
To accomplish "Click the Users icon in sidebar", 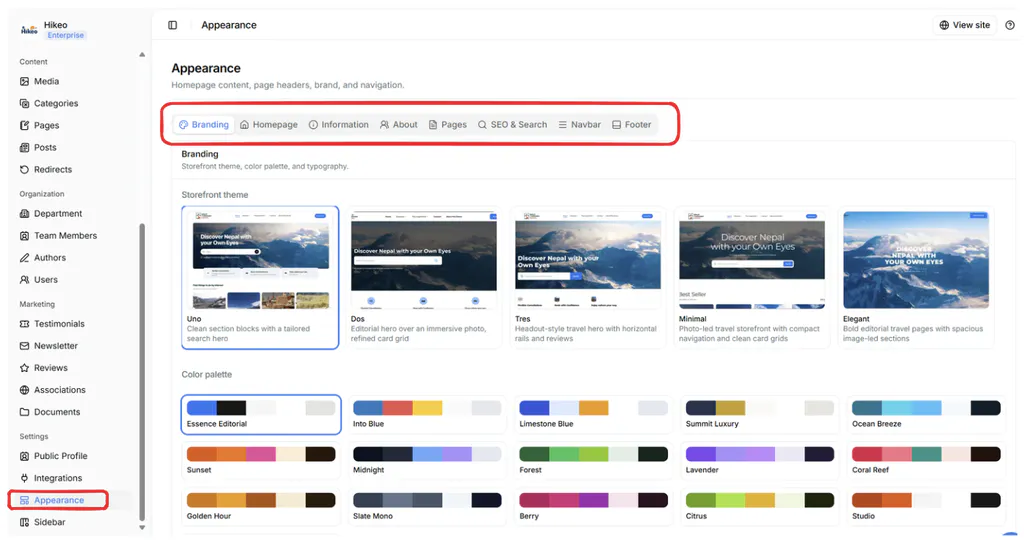I will 24,279.
